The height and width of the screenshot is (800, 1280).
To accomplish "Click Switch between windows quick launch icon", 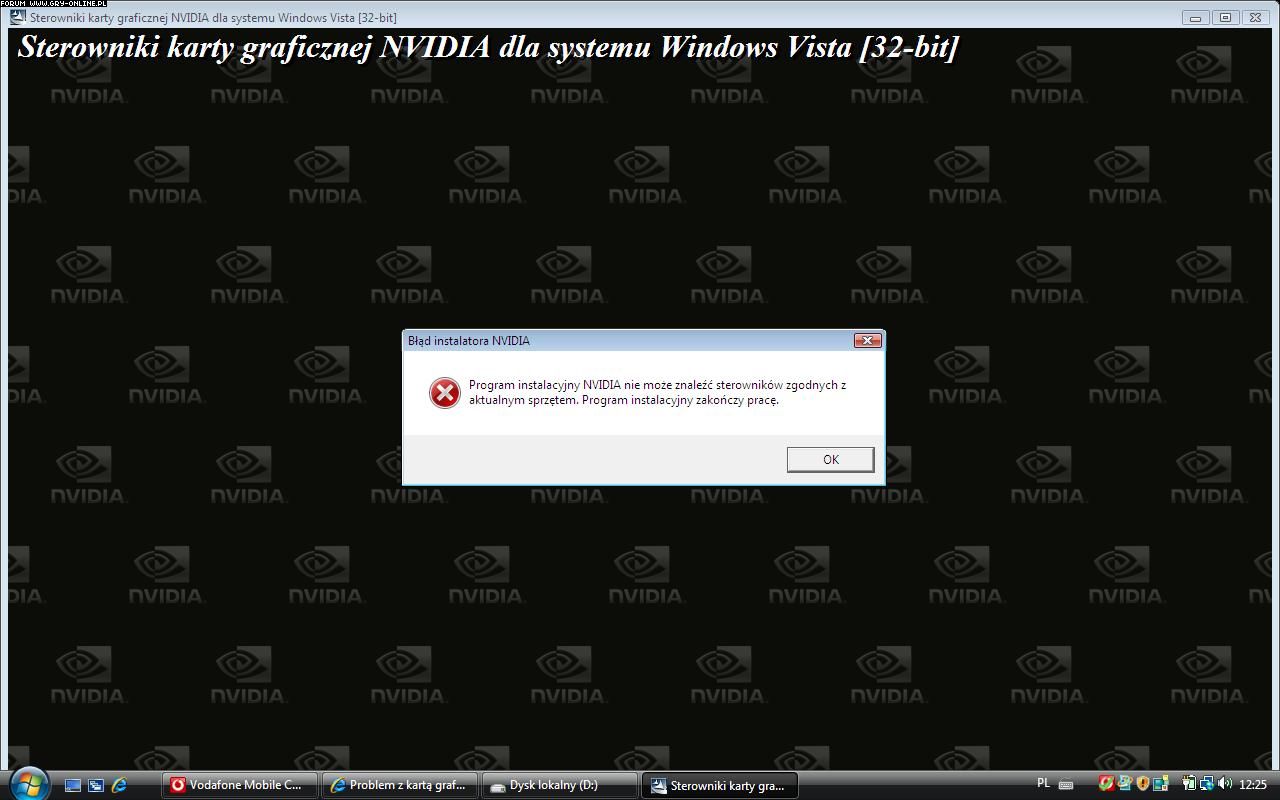I will (96, 785).
